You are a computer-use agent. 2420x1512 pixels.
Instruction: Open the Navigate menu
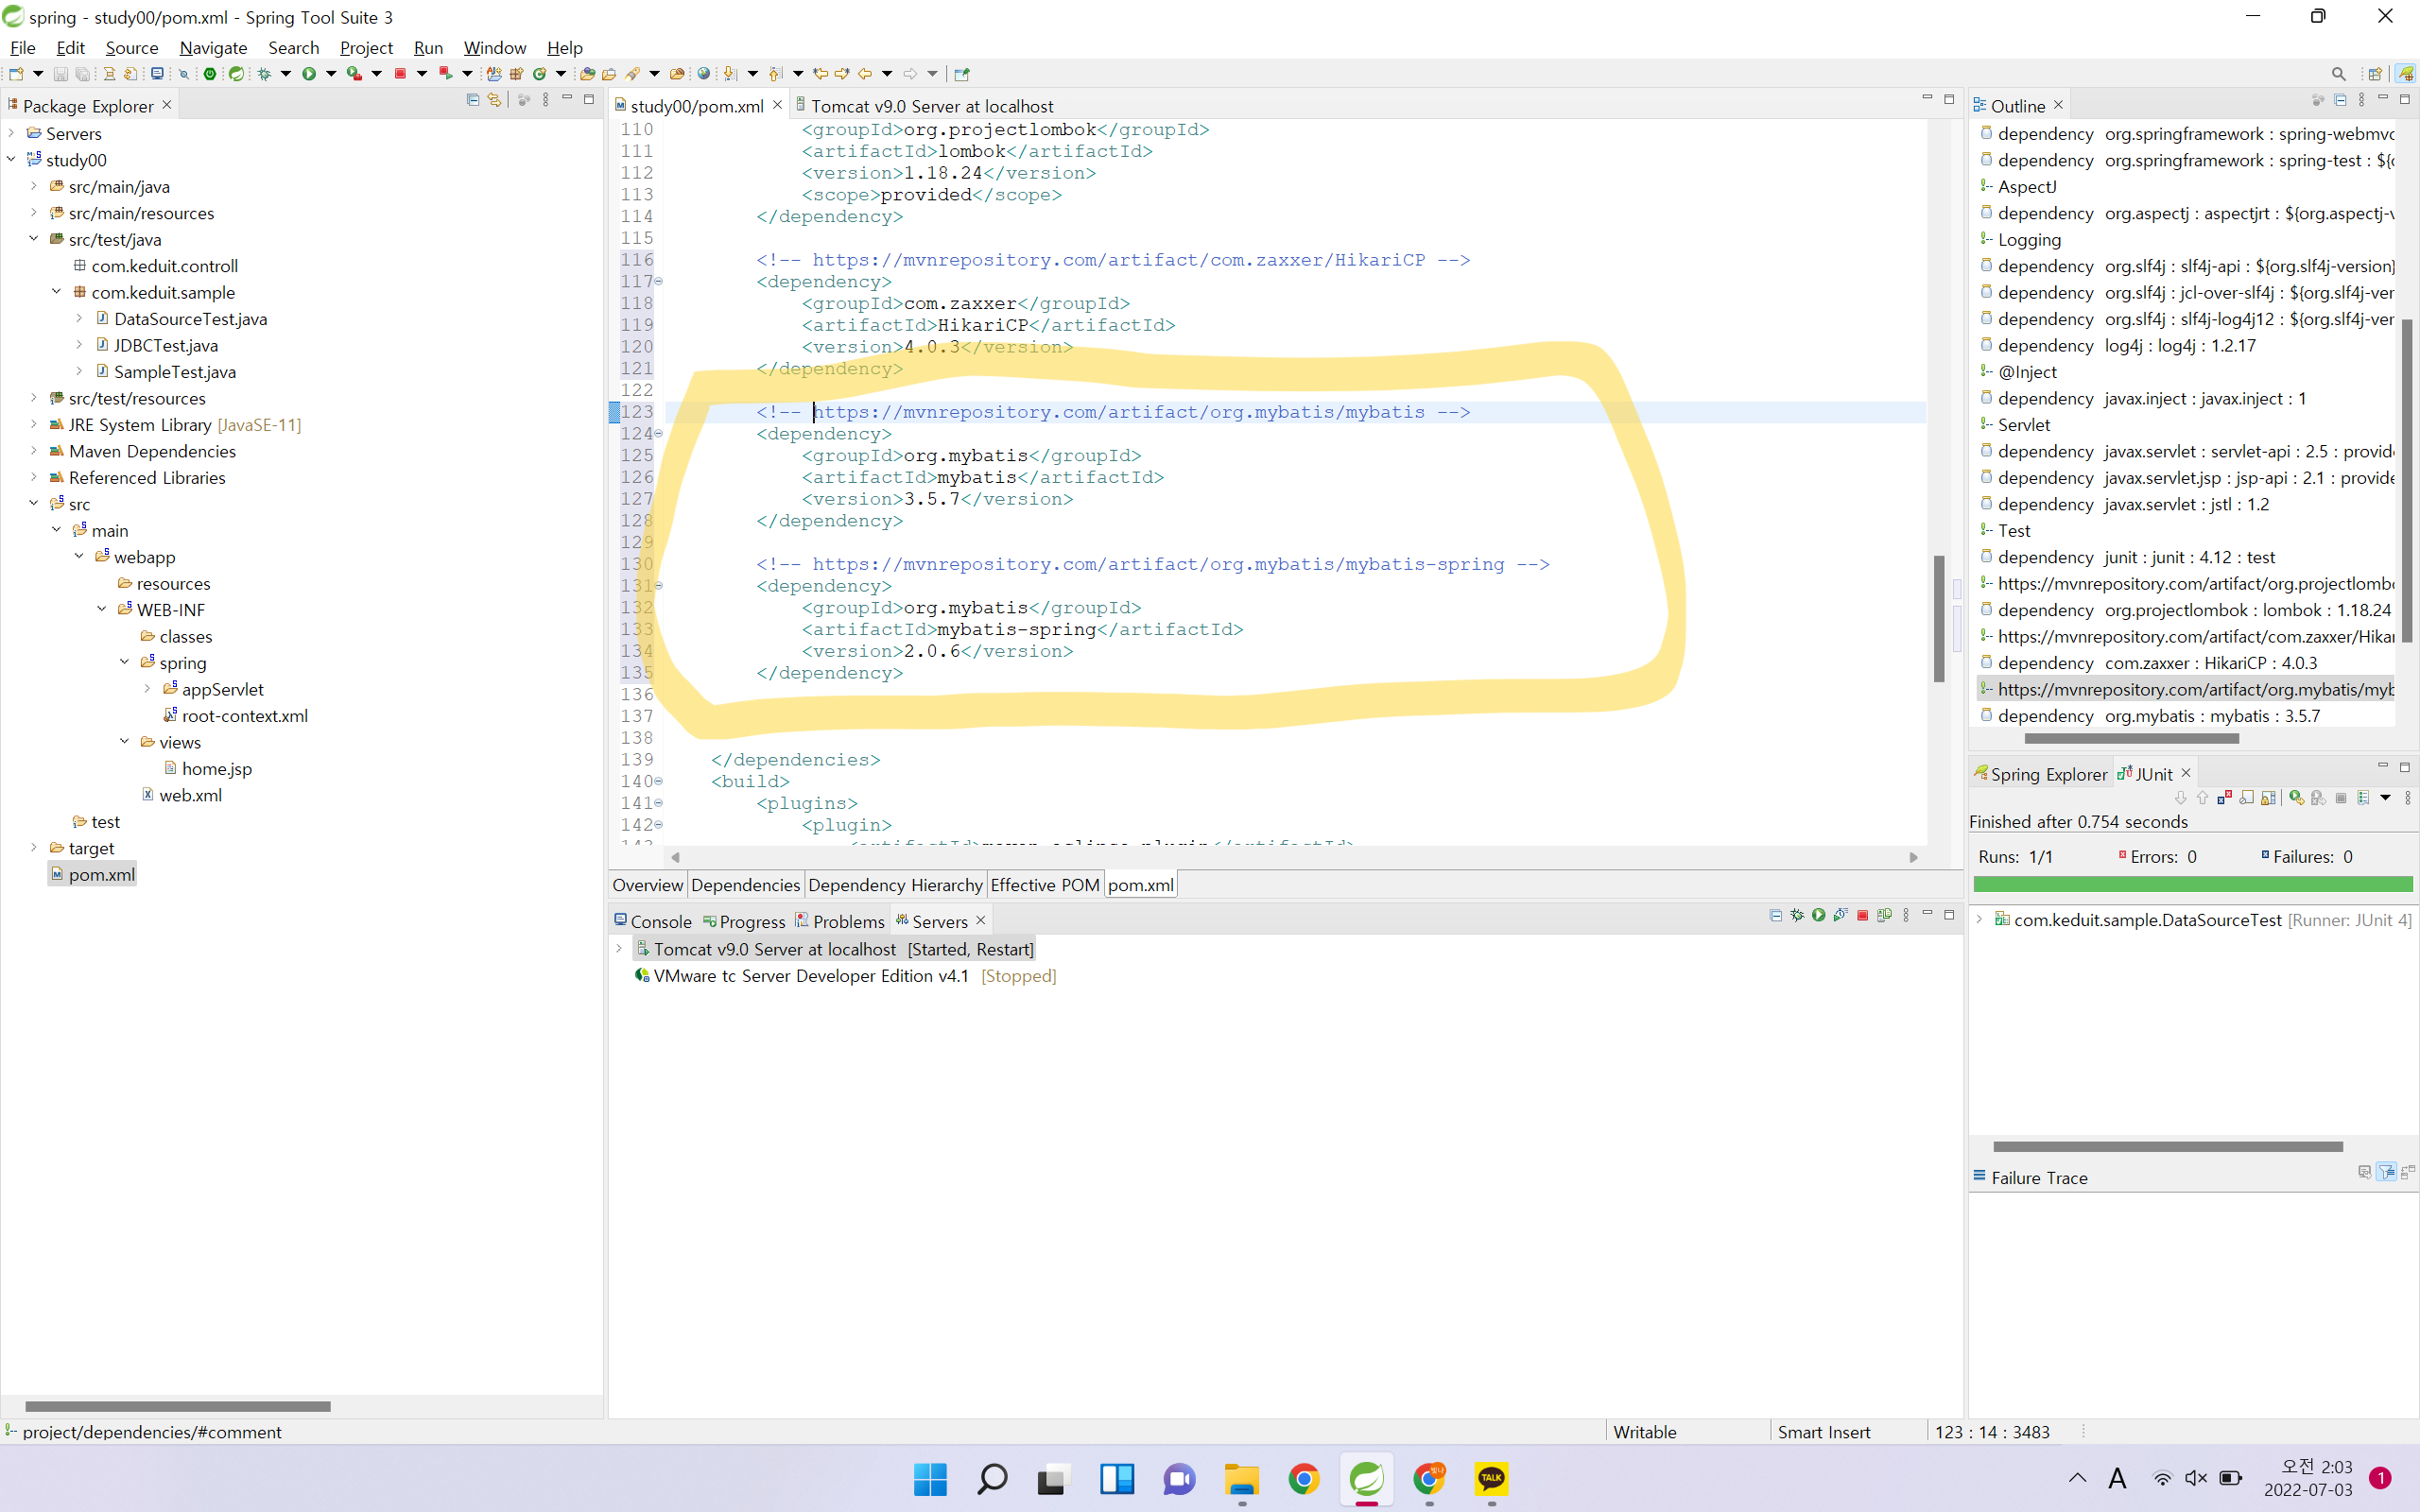213,47
